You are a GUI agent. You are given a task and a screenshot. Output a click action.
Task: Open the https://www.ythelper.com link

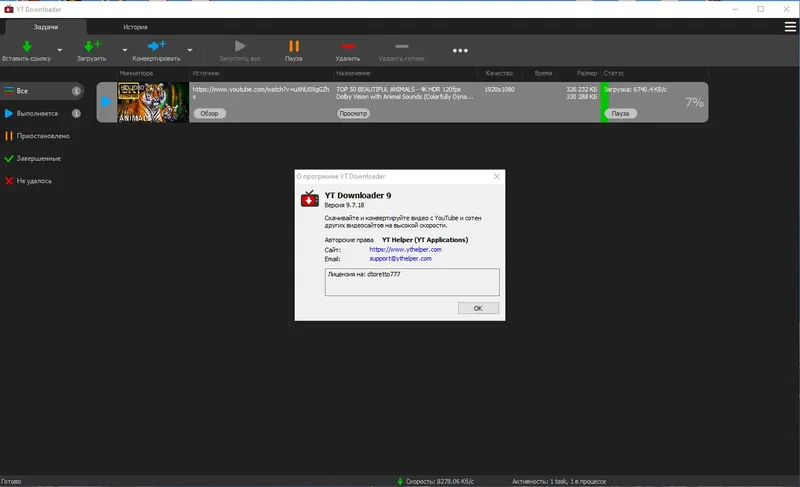click(406, 249)
